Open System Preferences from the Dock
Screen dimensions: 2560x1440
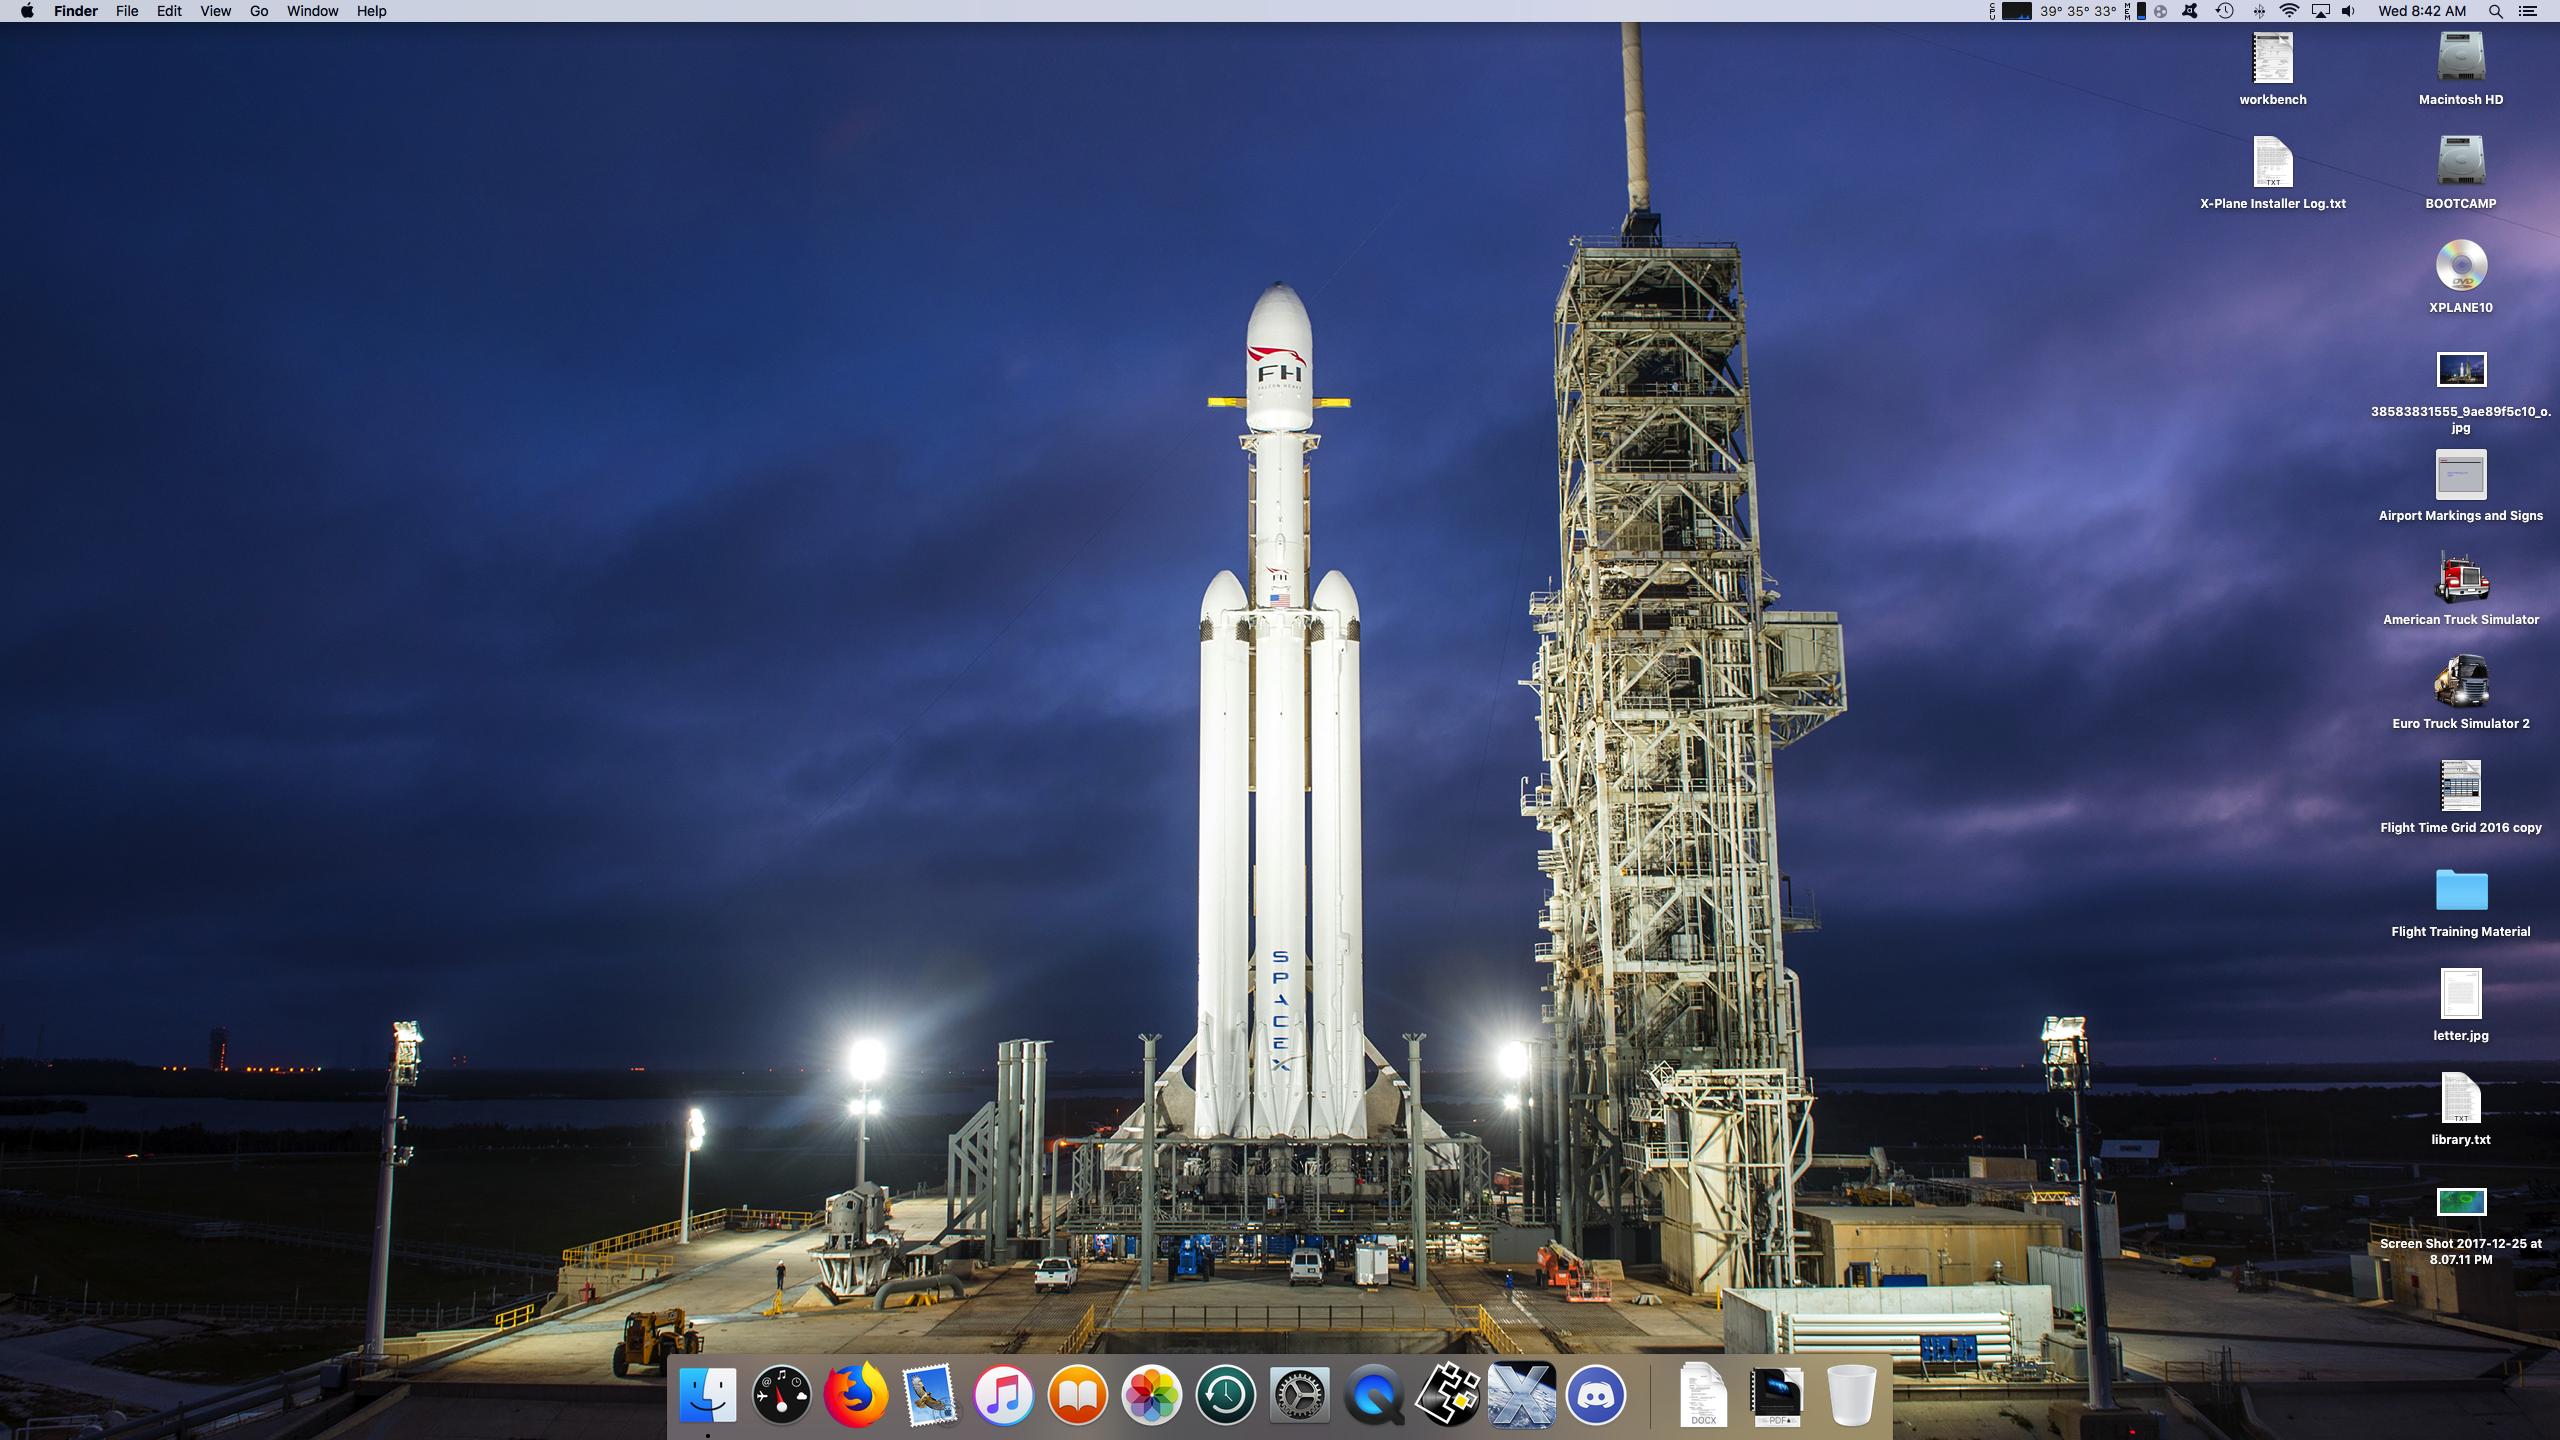point(1299,1395)
